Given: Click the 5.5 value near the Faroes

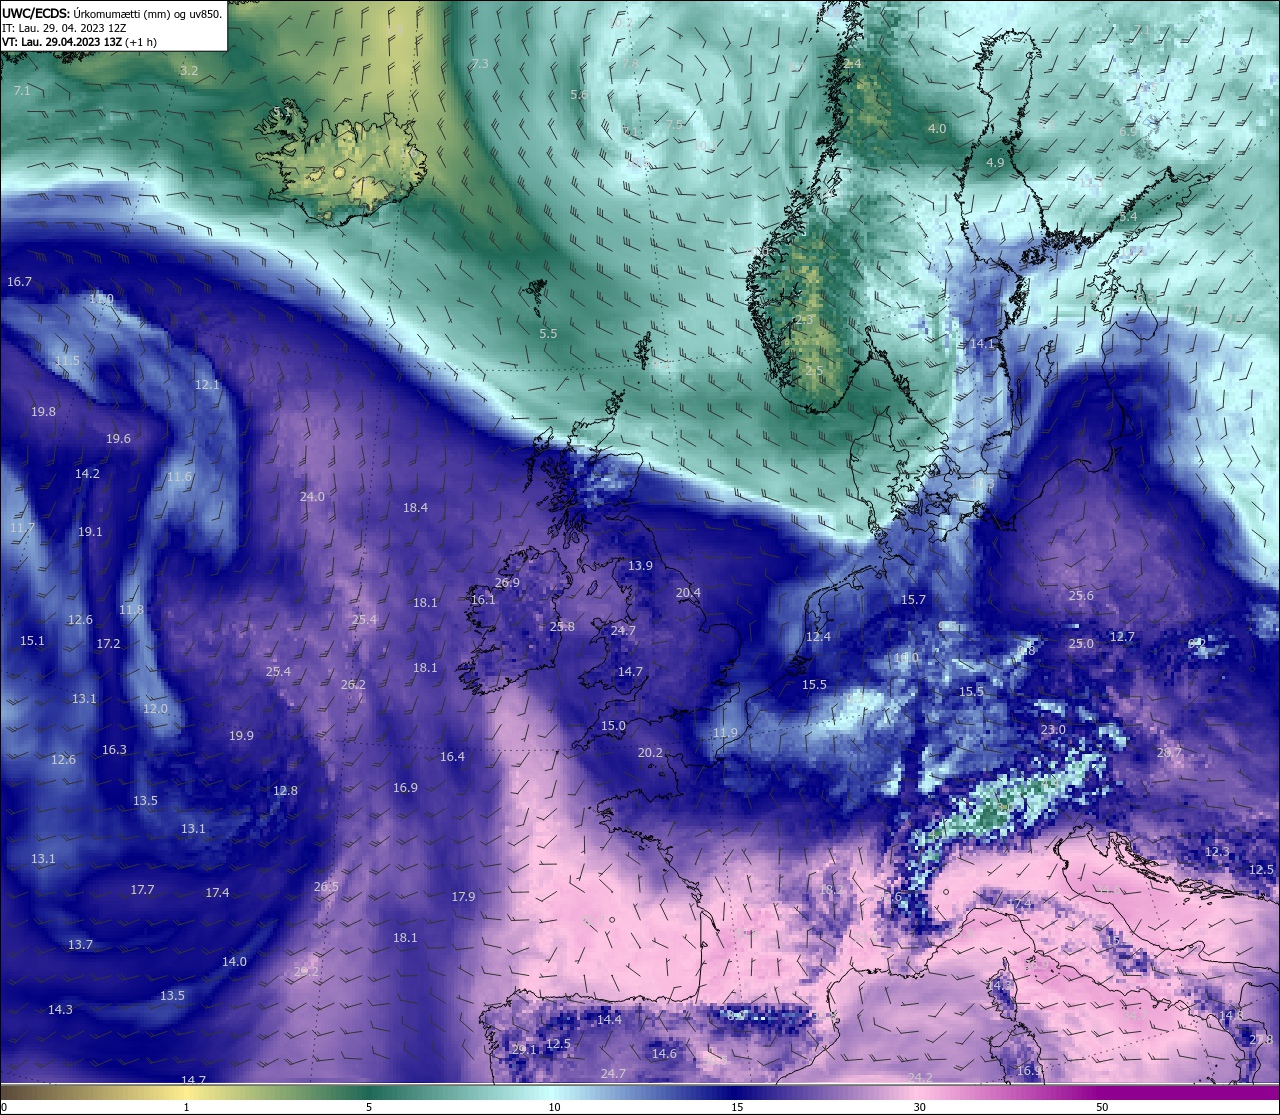Looking at the screenshot, I should point(548,334).
